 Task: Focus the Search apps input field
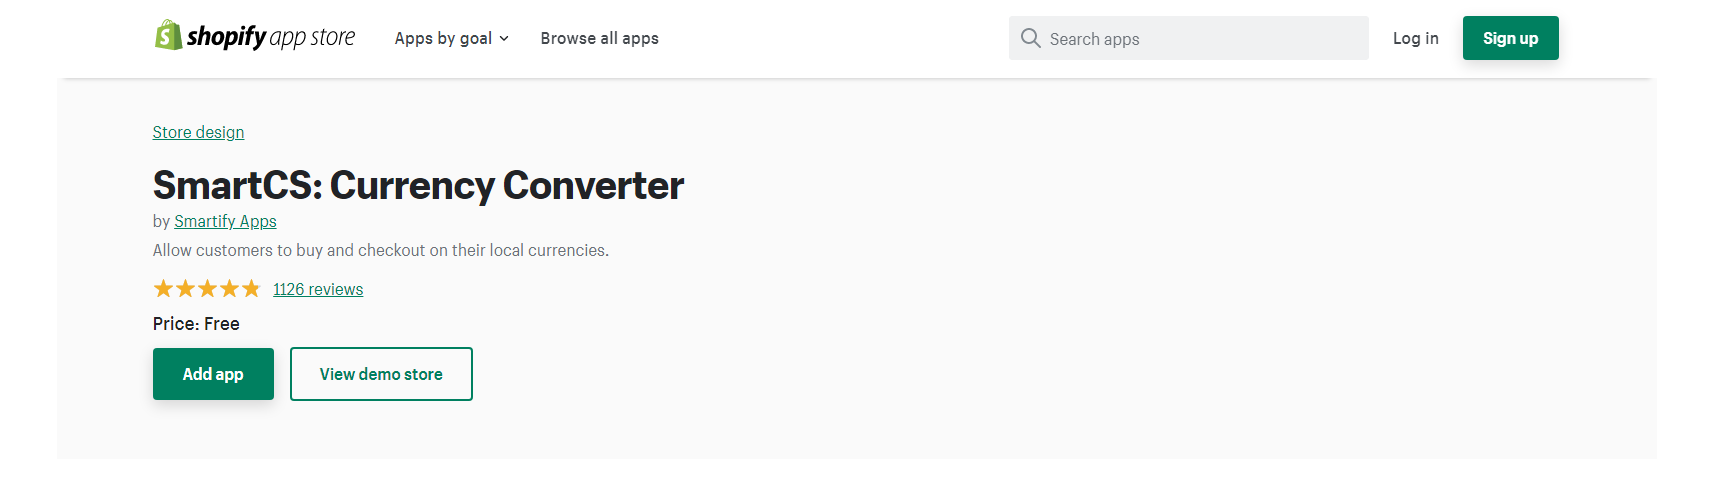pyautogui.click(x=1188, y=38)
